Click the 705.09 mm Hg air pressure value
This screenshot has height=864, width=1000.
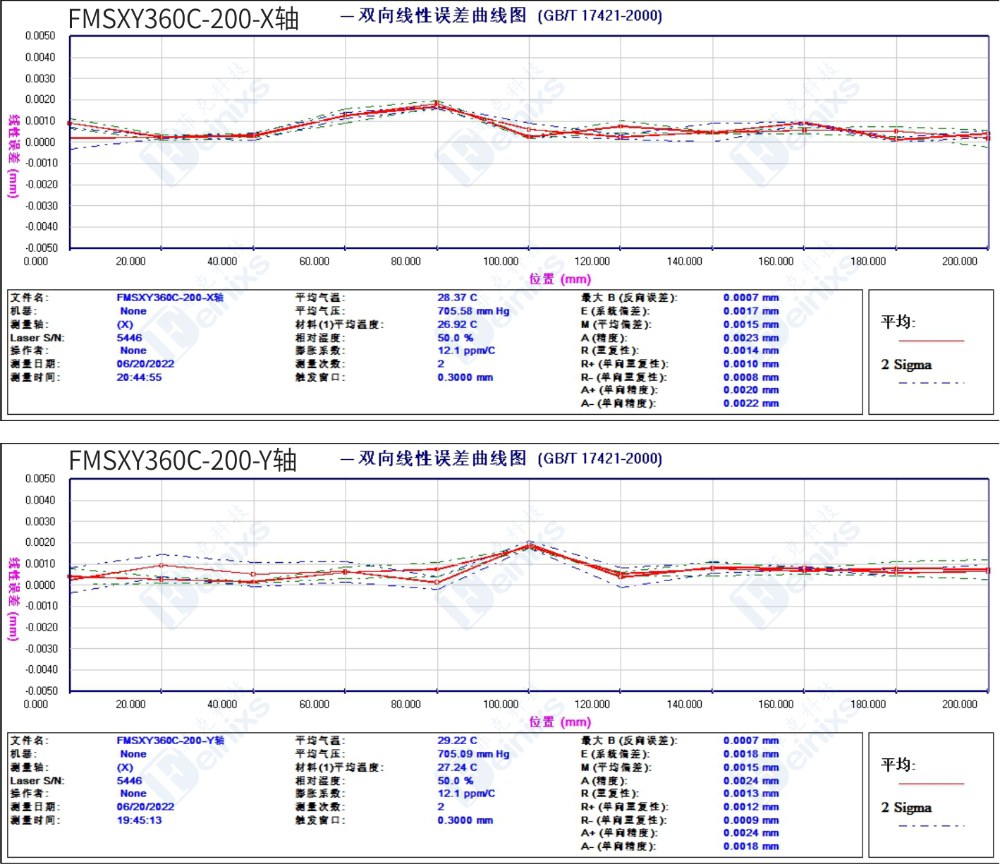tap(473, 754)
